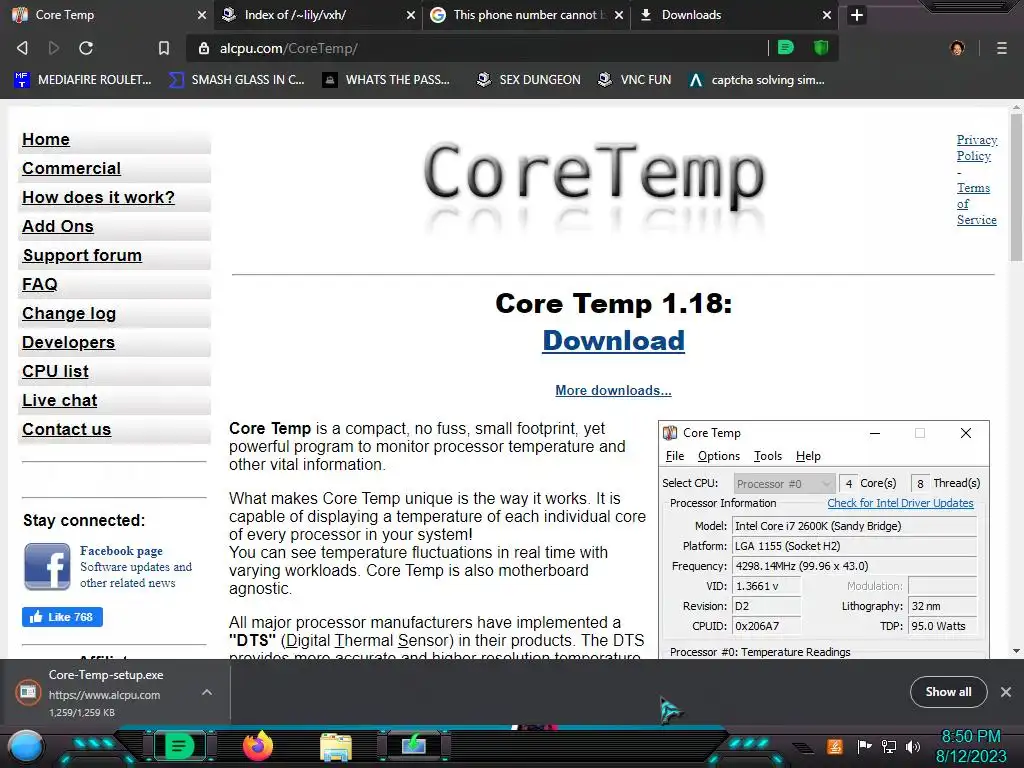Image resolution: width=1024 pixels, height=768 pixels.
Task: Close the Downloads tab
Action: coord(827,15)
